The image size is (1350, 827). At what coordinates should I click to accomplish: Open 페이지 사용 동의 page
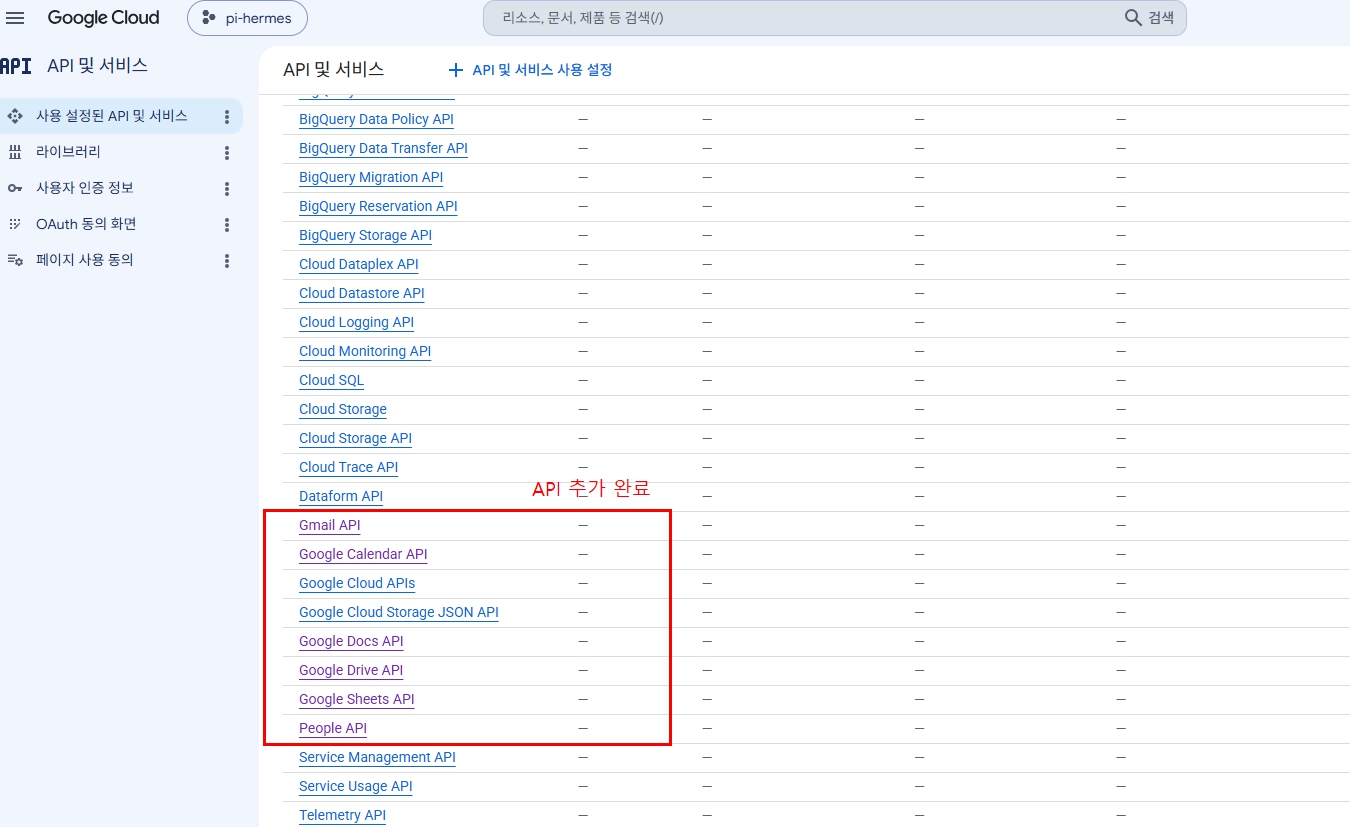[85, 260]
